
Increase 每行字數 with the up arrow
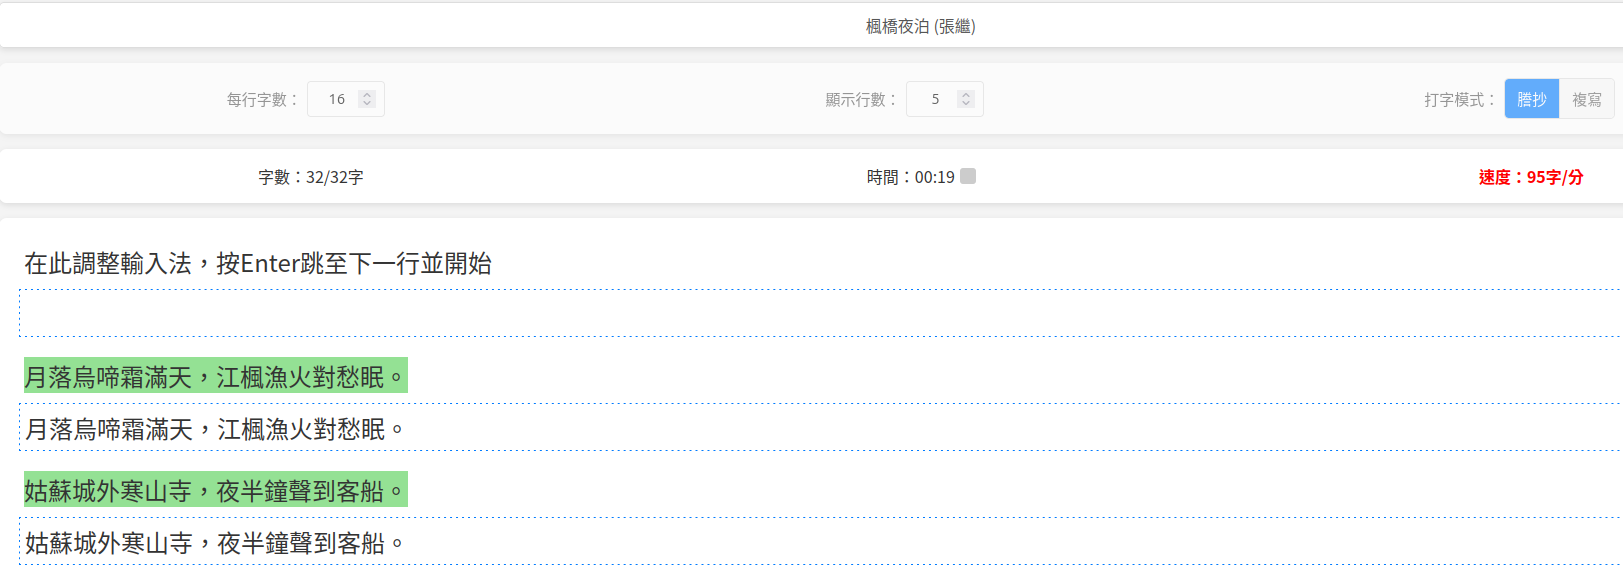click(x=367, y=94)
